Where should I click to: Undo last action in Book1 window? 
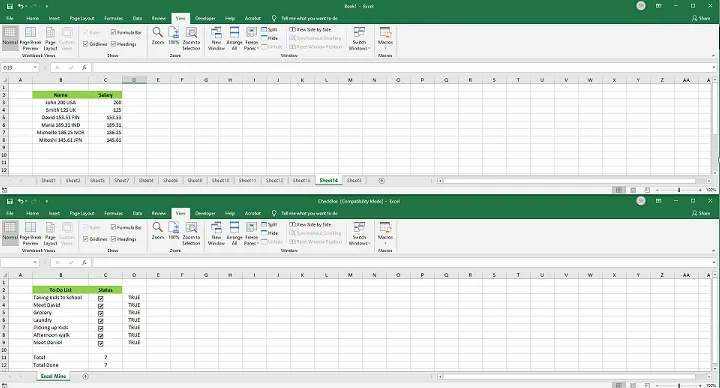pos(21,6)
